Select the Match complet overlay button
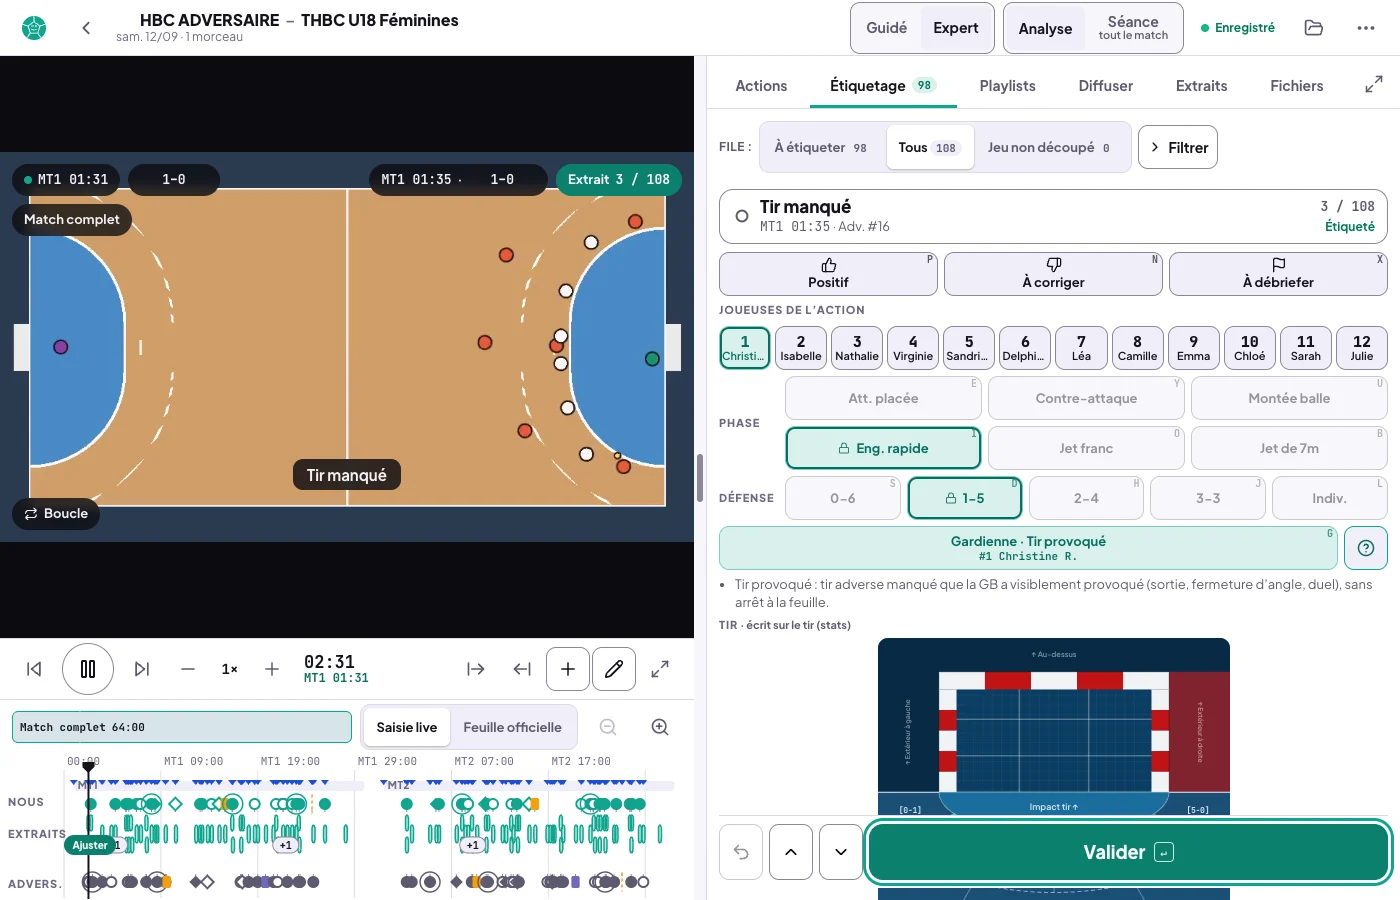1400x900 pixels. [71, 219]
